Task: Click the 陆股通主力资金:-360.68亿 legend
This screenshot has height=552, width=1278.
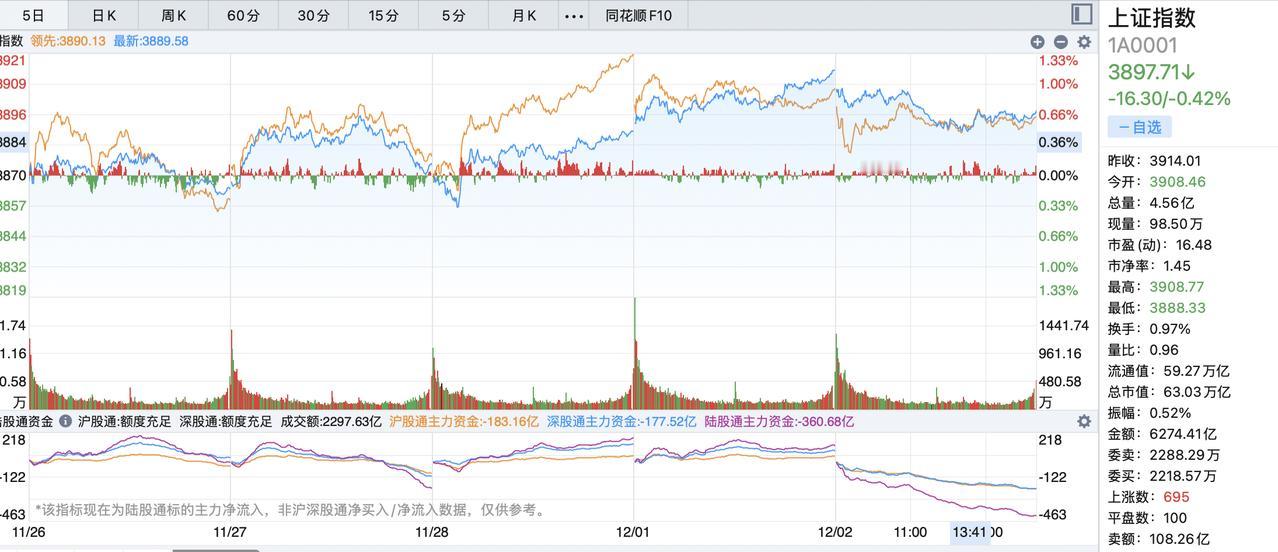Action: [x=779, y=422]
